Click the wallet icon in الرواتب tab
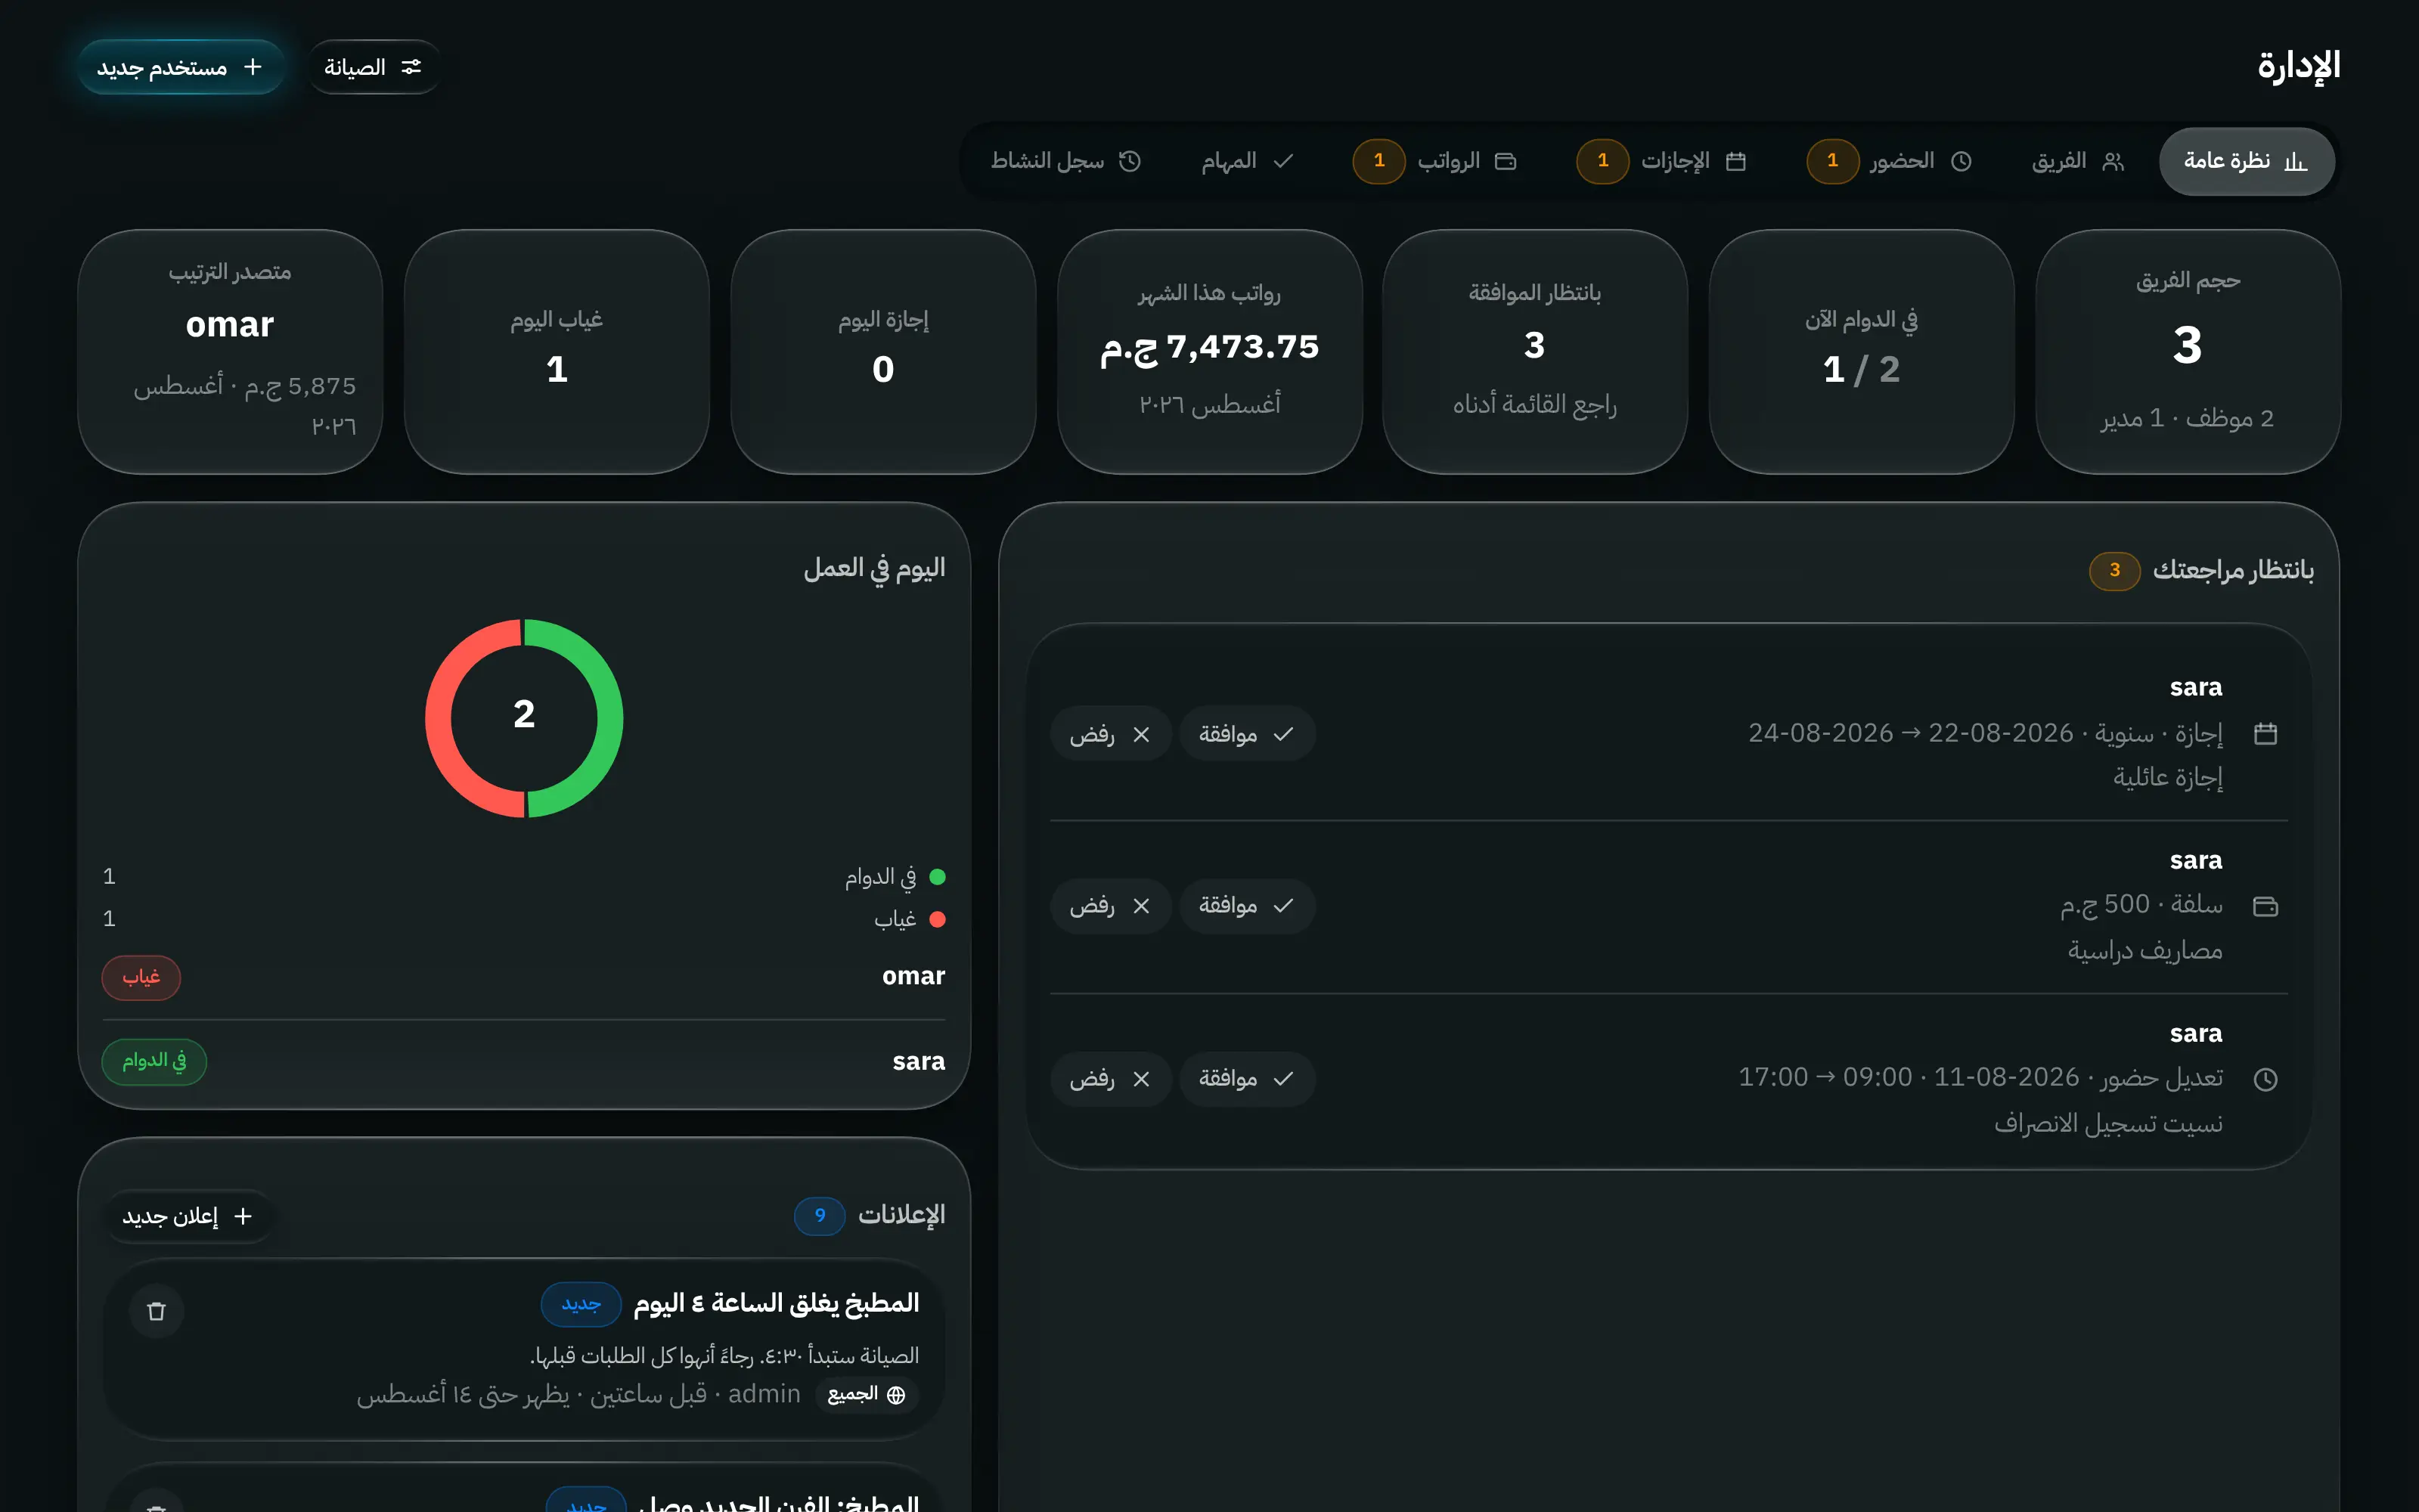 1506,161
